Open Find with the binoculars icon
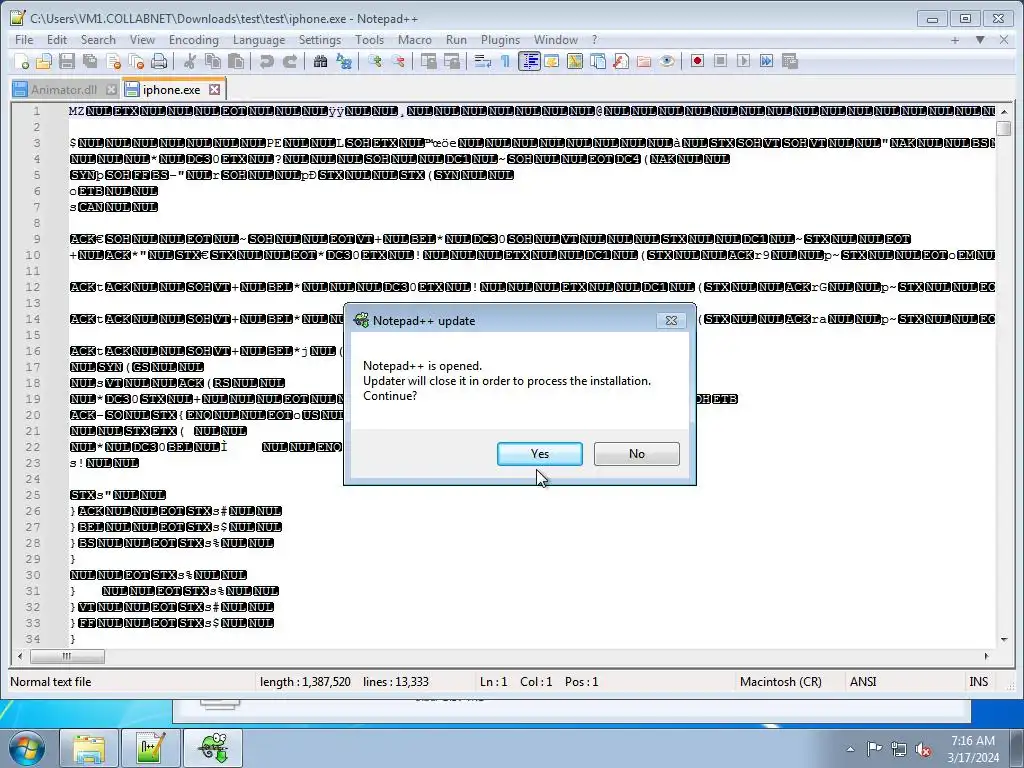The height and width of the screenshot is (768, 1024). [320, 61]
